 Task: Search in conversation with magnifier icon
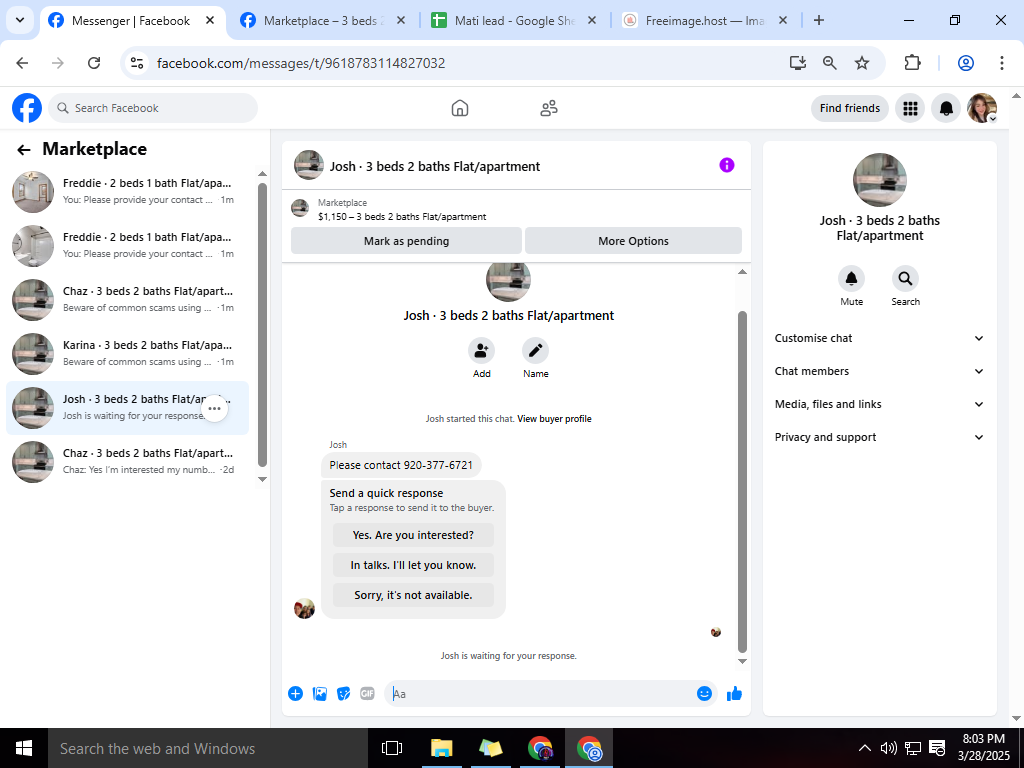[905, 279]
